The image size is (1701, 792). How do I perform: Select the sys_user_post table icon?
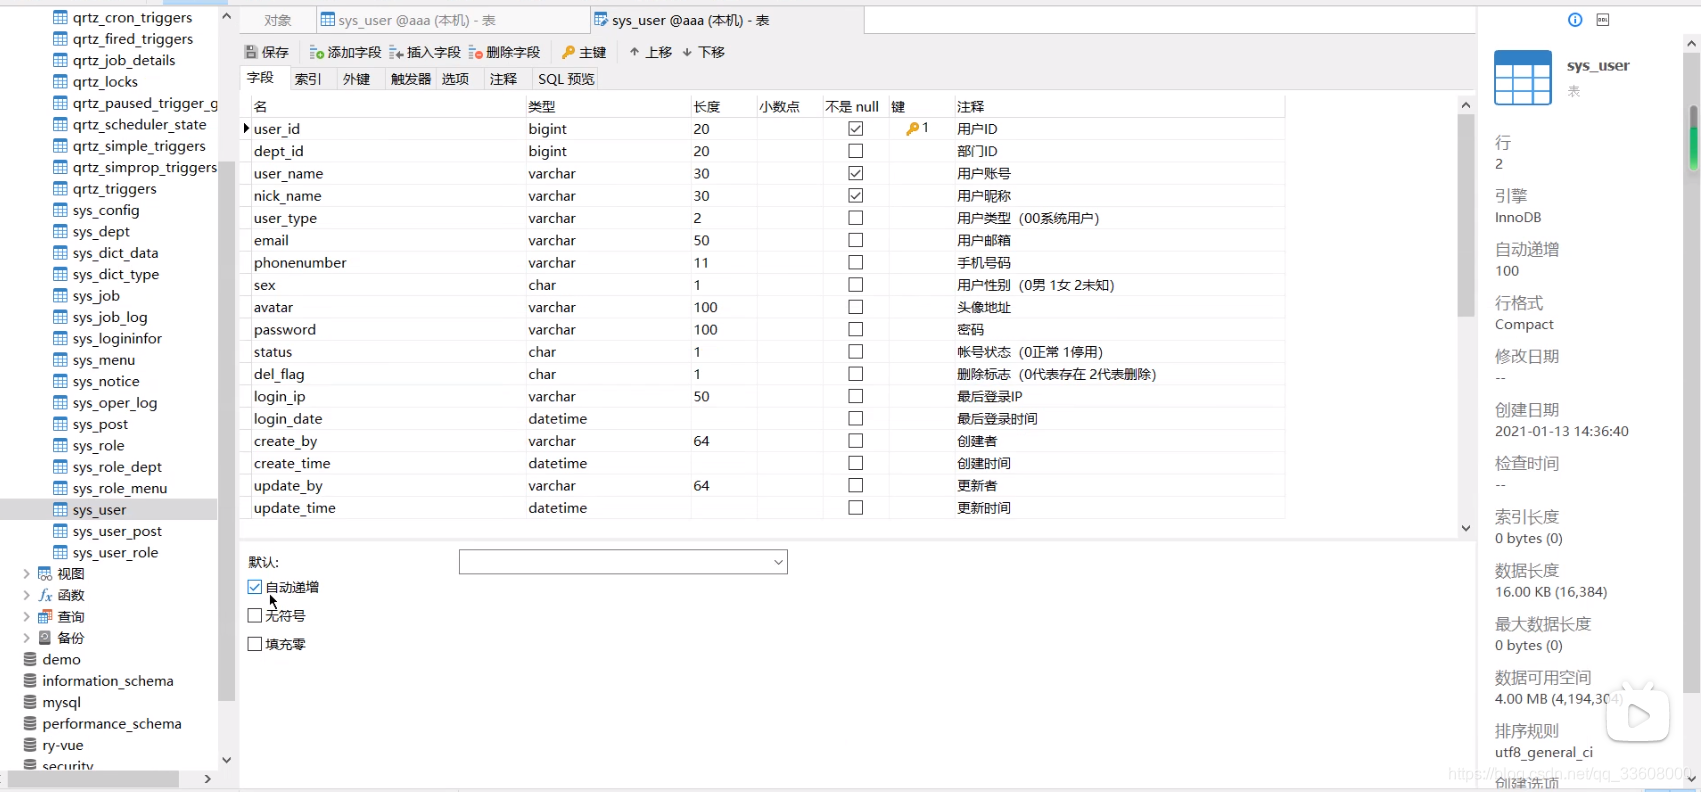60,532
